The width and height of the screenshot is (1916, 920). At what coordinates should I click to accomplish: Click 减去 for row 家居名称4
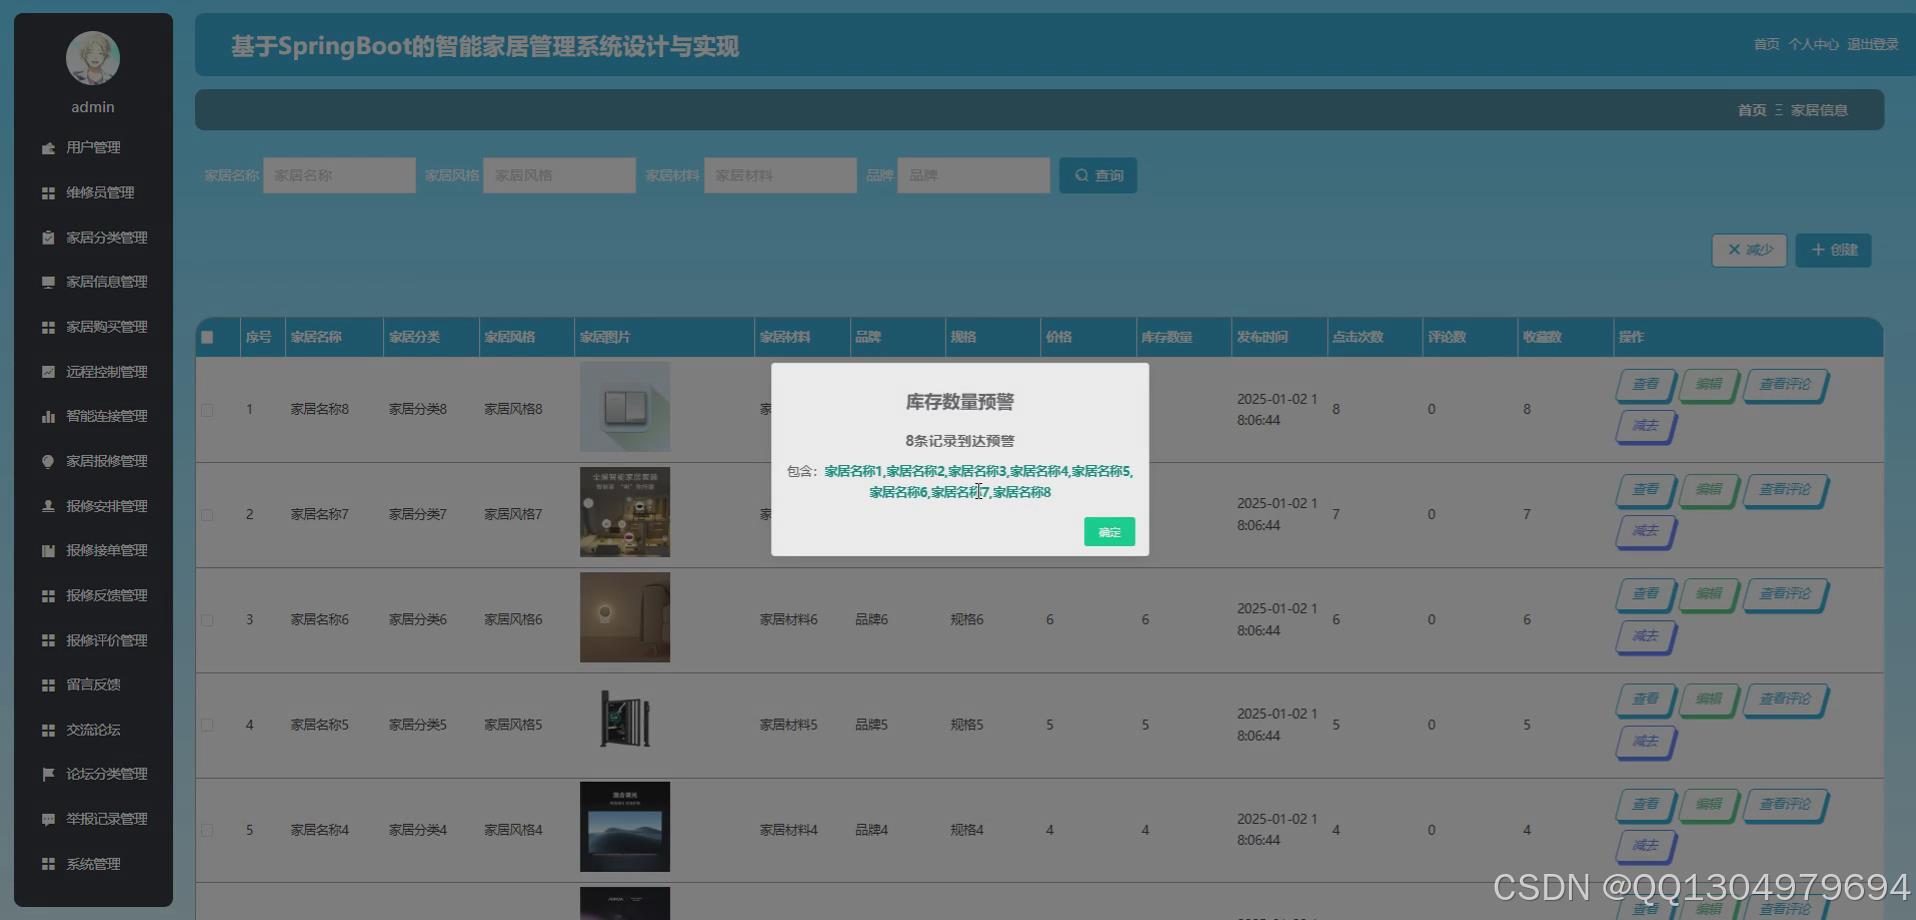[x=1645, y=847]
